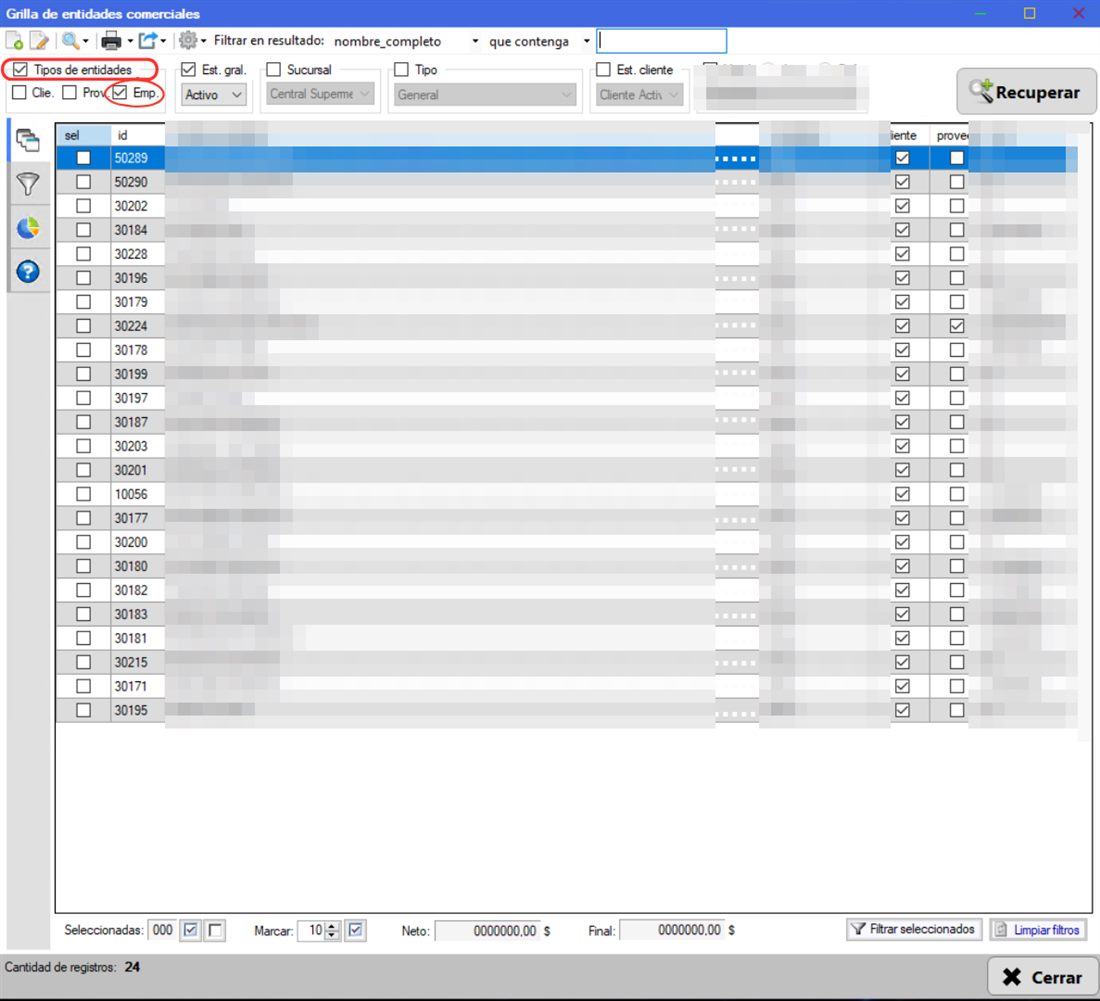Apply marking with the check icon after Marcar
Image resolution: width=1100 pixels, height=1001 pixels.
click(x=356, y=930)
